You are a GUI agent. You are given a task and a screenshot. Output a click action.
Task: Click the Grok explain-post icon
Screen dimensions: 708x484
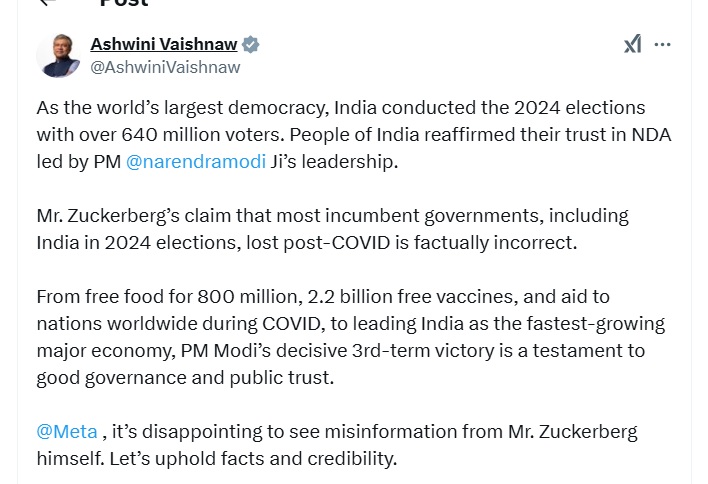(x=633, y=44)
